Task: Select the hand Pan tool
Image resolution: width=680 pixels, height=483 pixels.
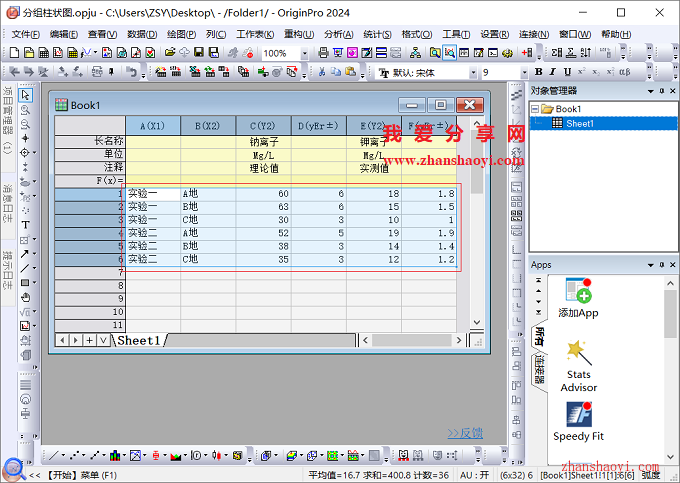Action: 26,297
